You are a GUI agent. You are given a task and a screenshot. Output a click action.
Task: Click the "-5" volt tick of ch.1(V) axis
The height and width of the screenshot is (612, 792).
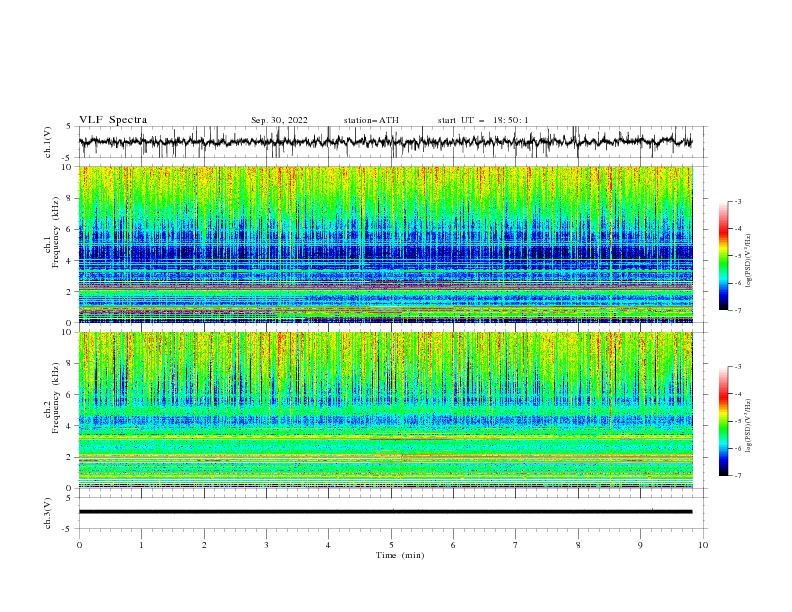(67, 158)
